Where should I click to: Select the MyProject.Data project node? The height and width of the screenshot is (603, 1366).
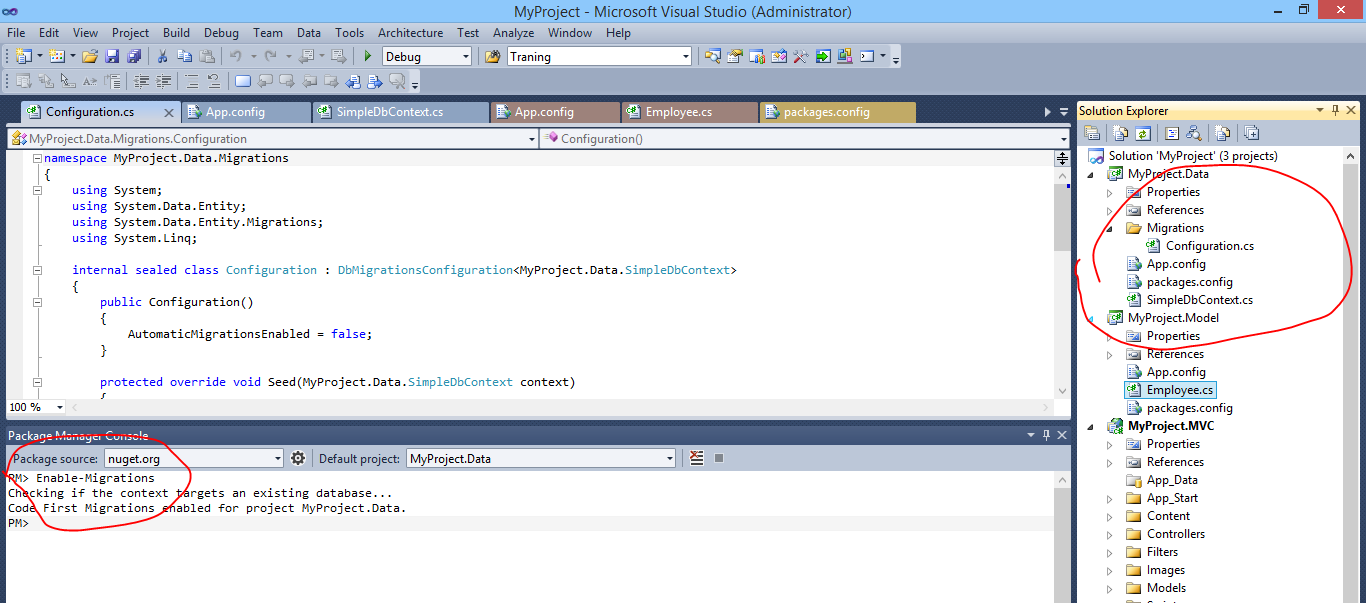1167,174
